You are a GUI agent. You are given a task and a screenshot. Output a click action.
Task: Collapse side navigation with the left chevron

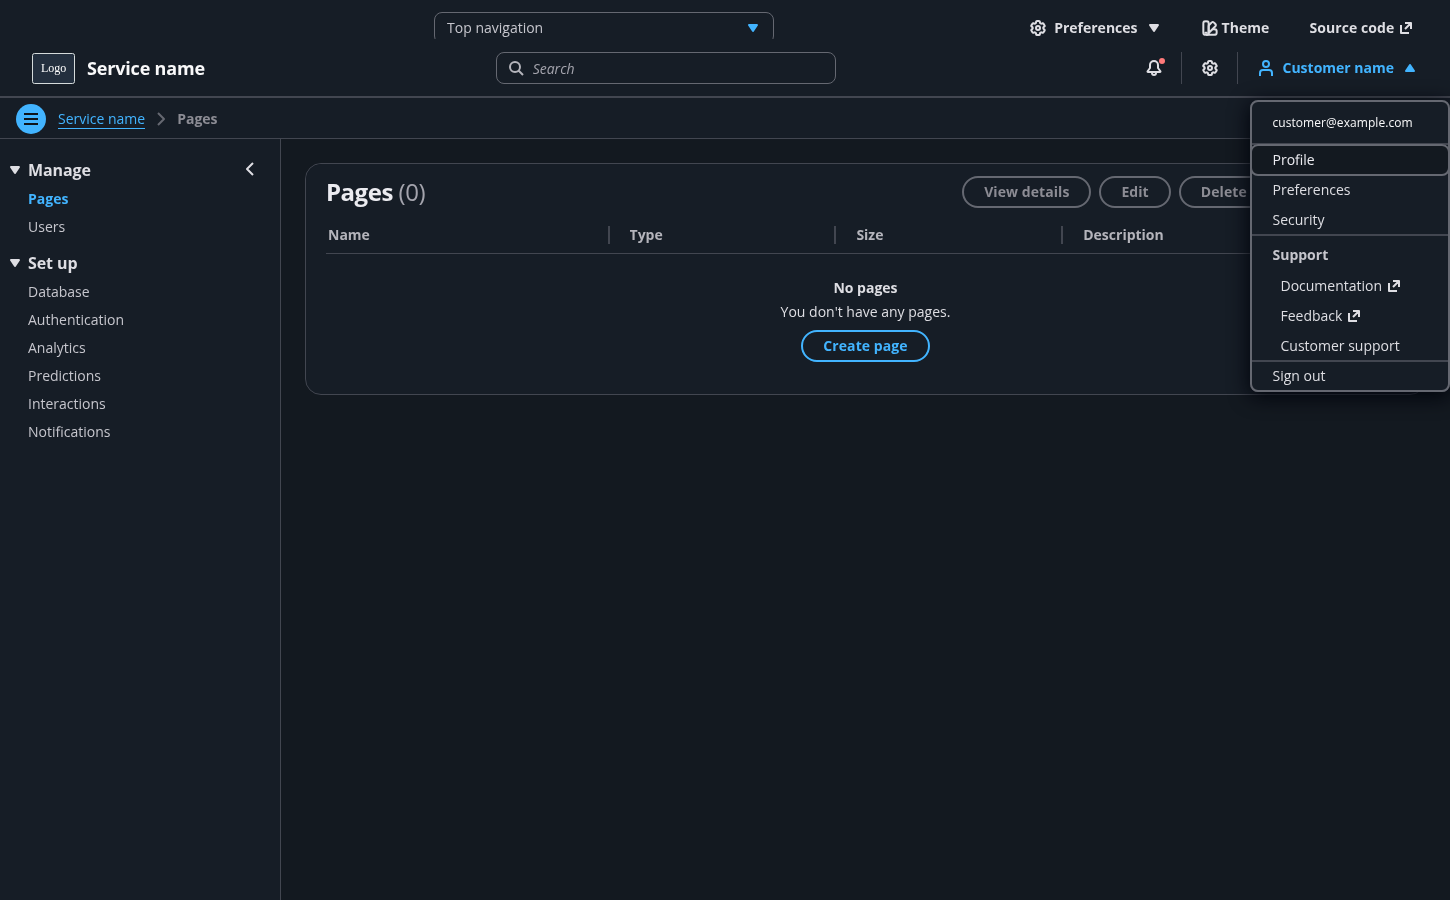pos(250,169)
